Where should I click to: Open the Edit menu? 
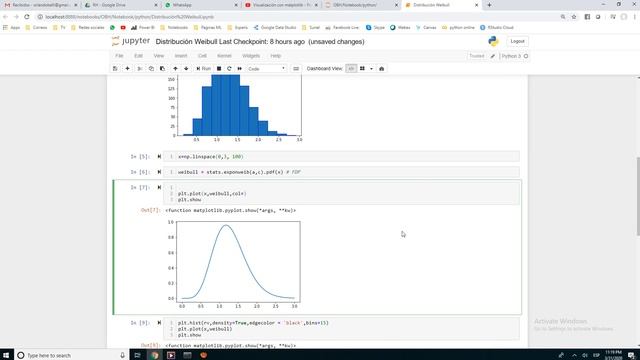point(138,56)
